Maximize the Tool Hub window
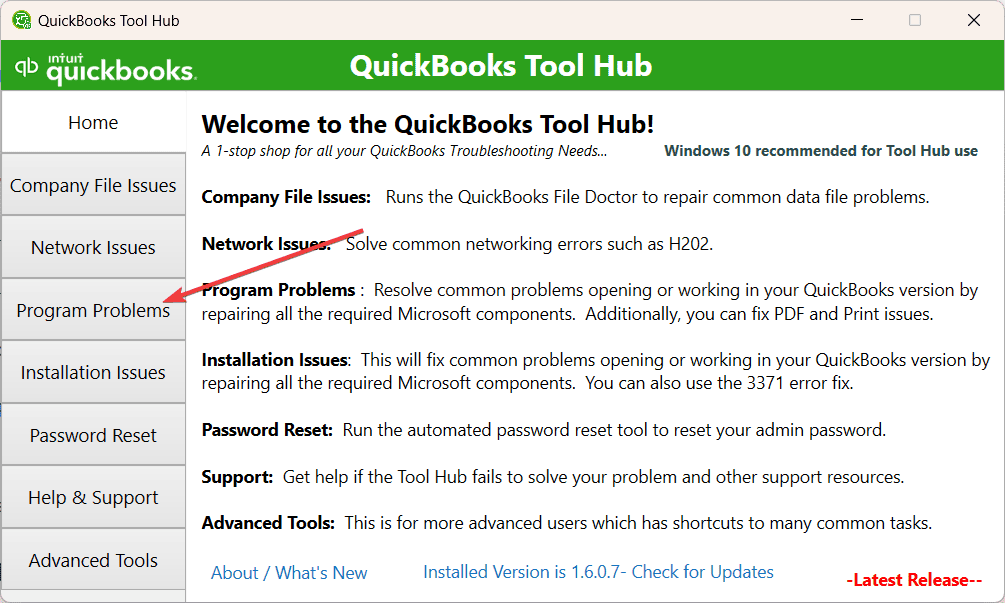 coord(915,20)
